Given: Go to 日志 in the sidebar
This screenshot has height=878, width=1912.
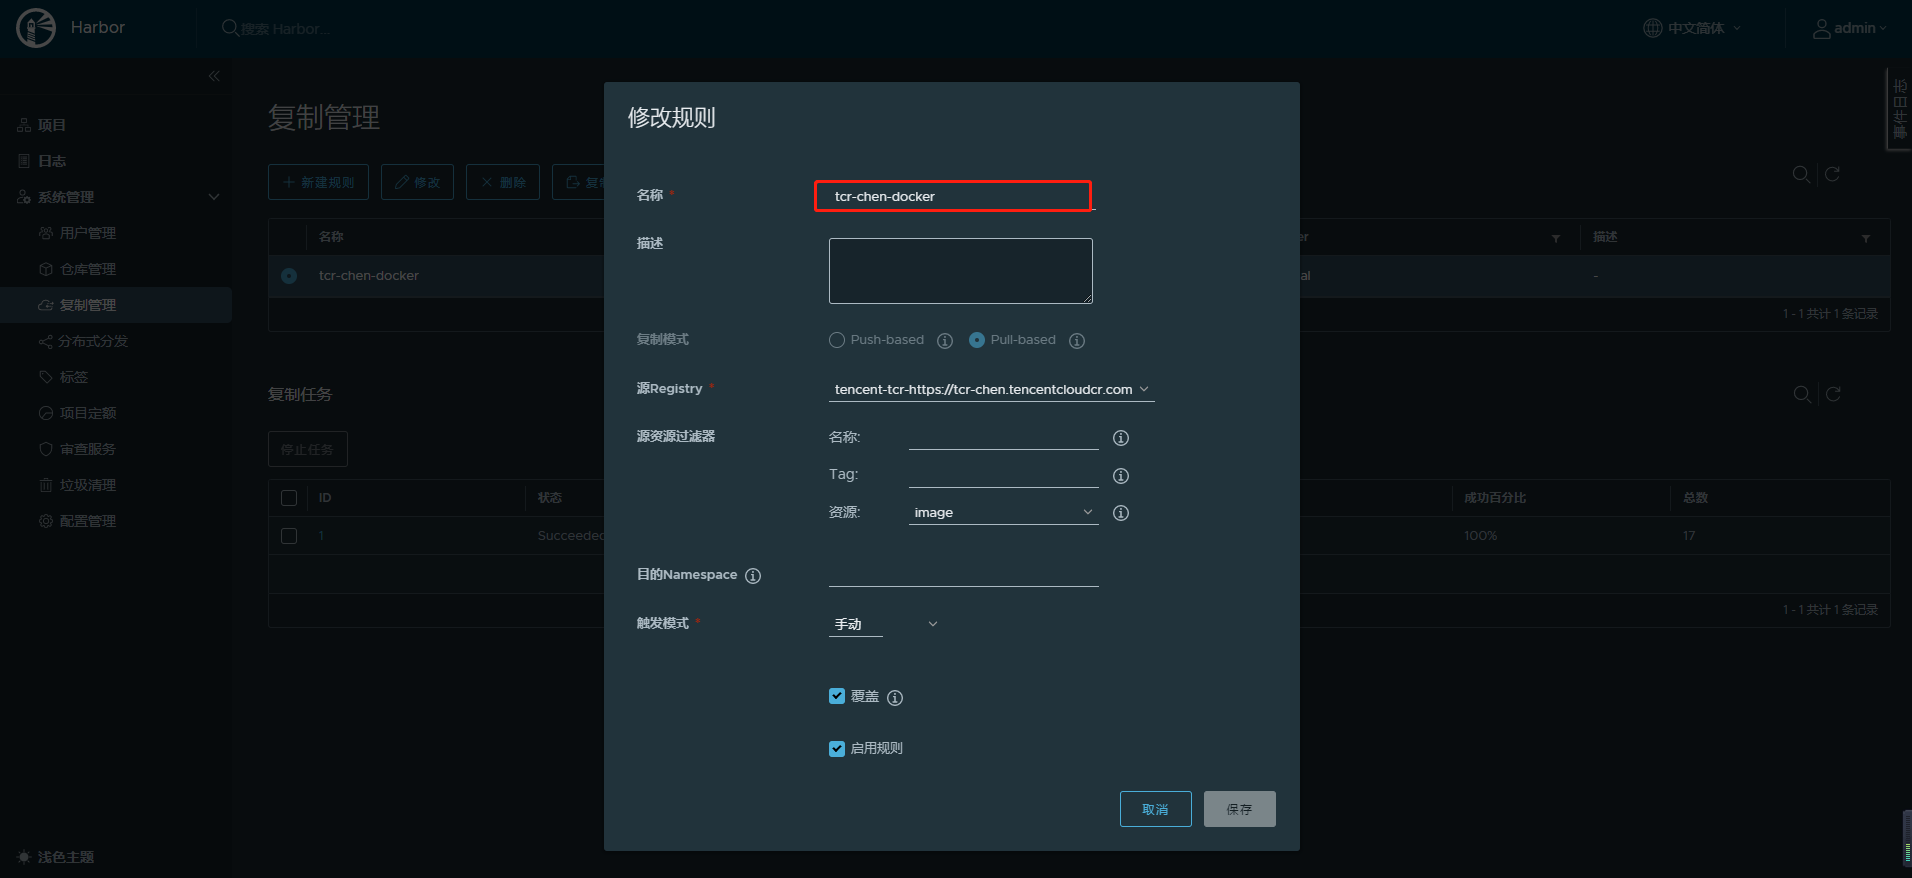Looking at the screenshot, I should pyautogui.click(x=52, y=161).
